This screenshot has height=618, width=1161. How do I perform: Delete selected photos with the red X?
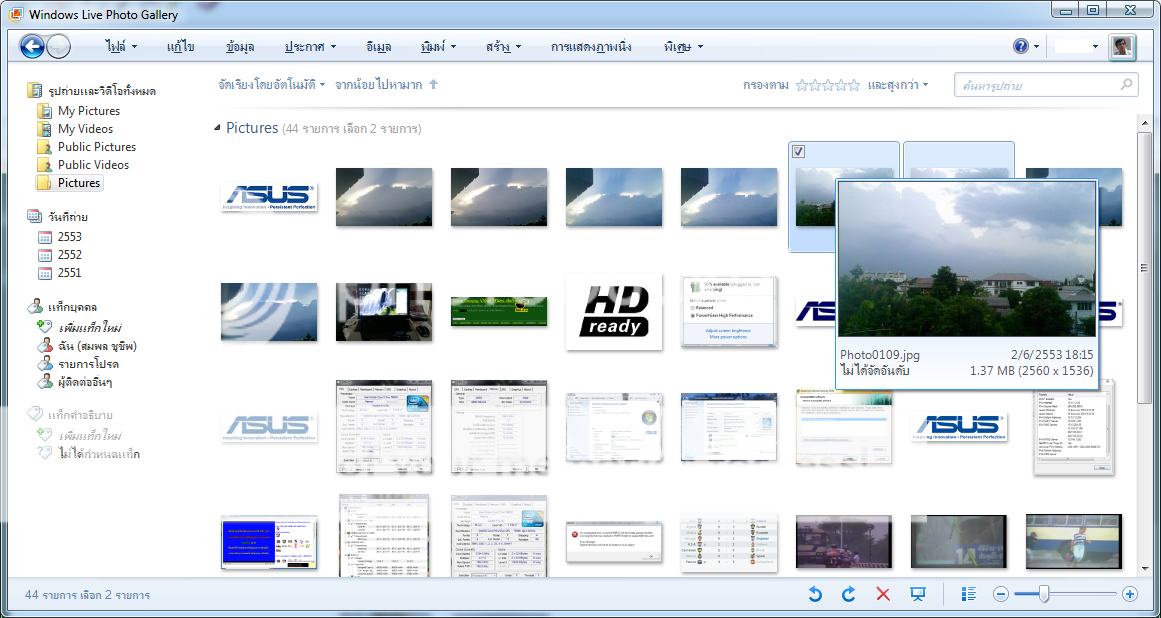pyautogui.click(x=883, y=594)
